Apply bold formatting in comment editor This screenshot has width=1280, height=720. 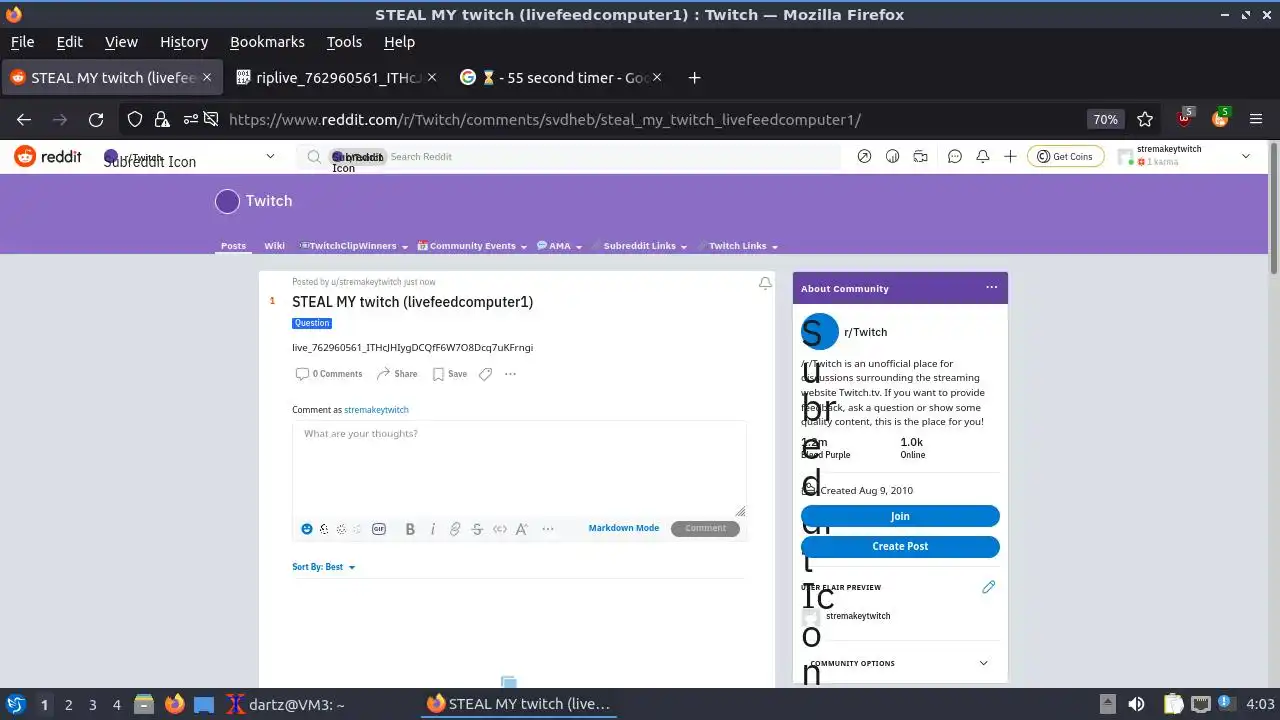point(410,529)
